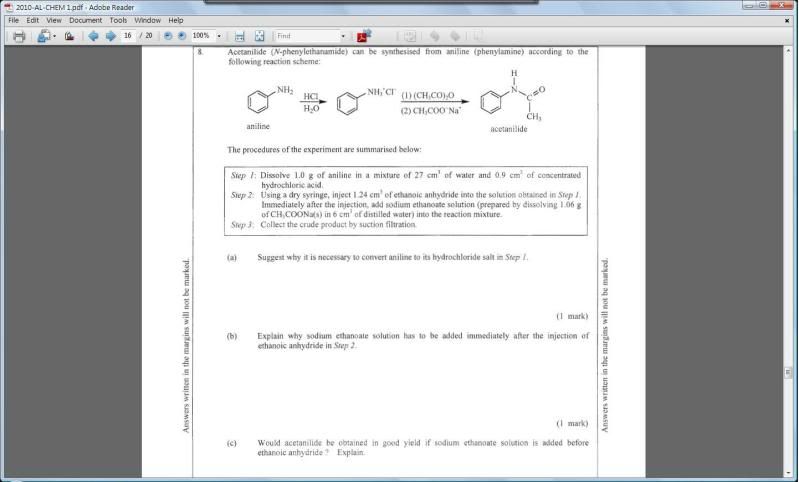Close the document with the menu-bar X

click(x=787, y=21)
